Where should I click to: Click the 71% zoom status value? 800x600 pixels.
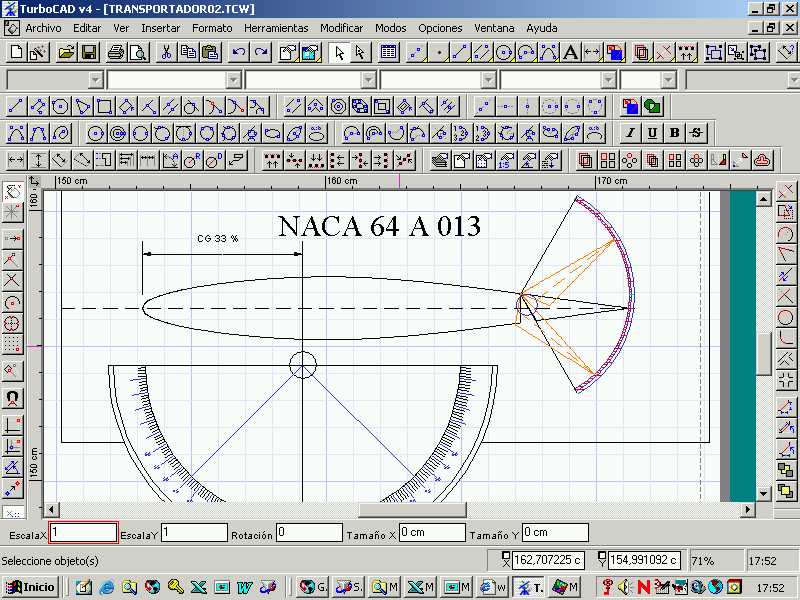[703, 561]
